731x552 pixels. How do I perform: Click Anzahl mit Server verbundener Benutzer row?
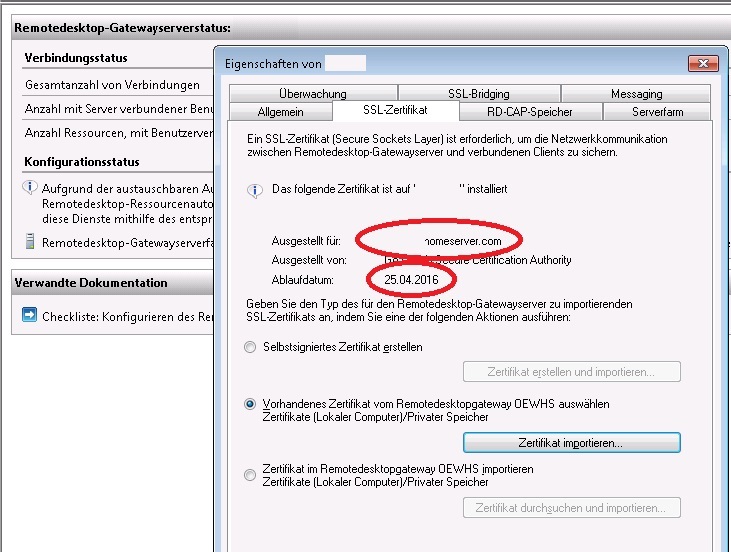click(119, 109)
